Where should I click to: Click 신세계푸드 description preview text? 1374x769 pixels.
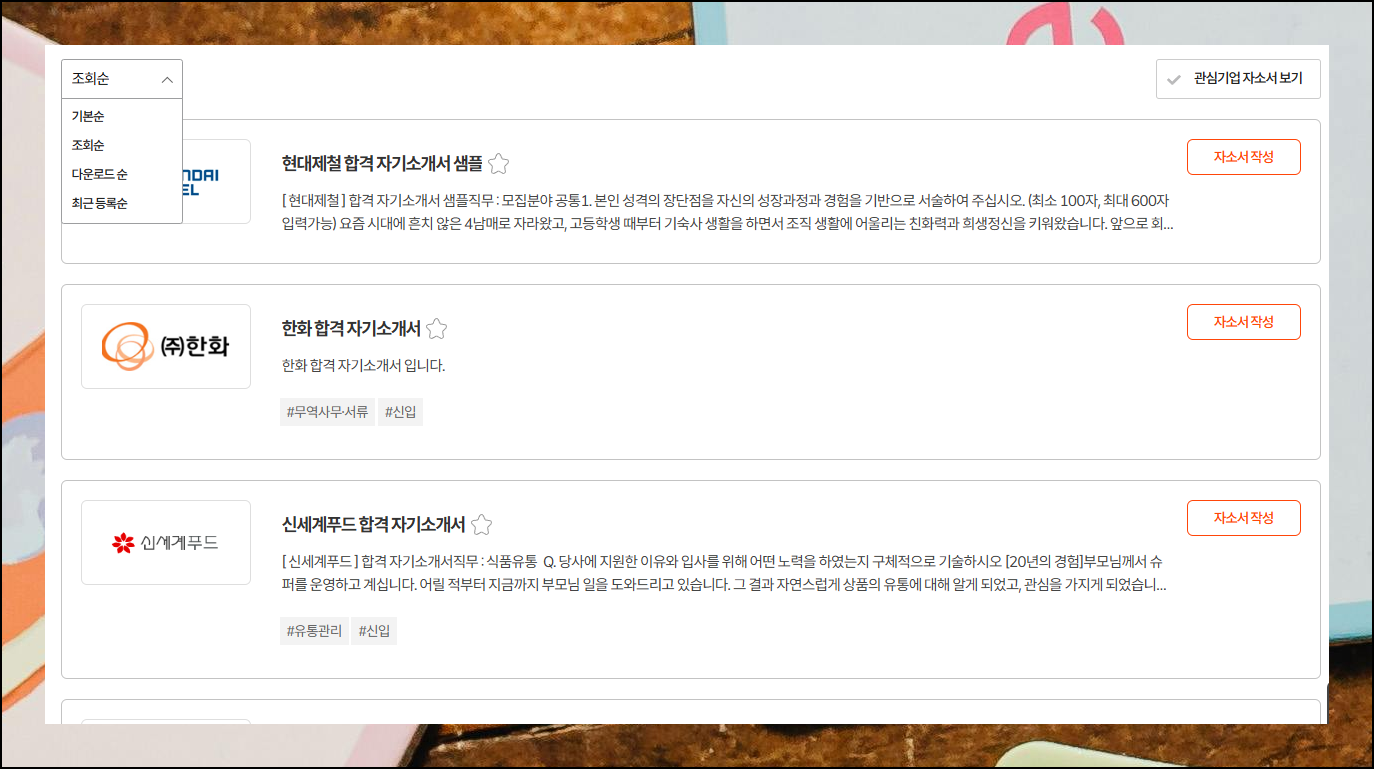(x=725, y=572)
